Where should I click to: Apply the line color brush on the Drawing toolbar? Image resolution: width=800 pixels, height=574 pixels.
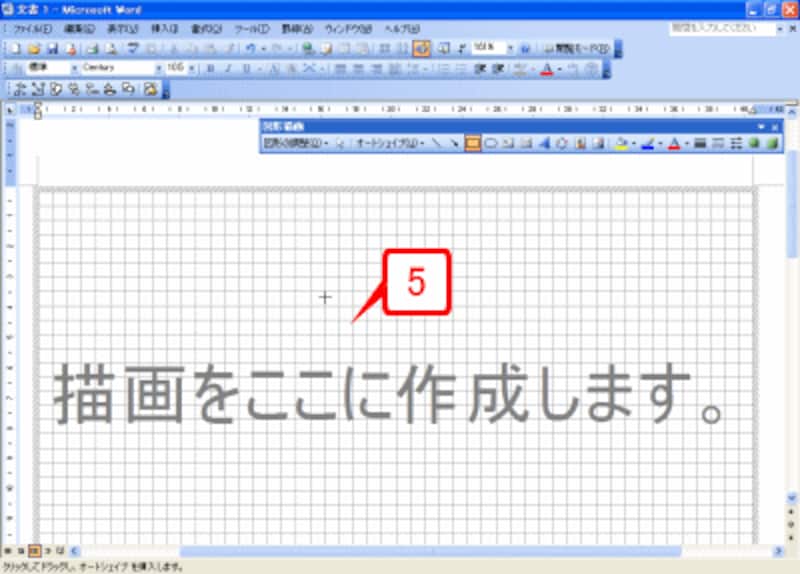[x=647, y=144]
